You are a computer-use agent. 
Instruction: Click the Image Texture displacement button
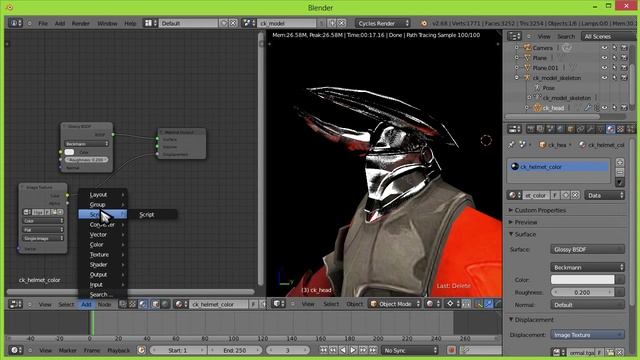(587, 335)
